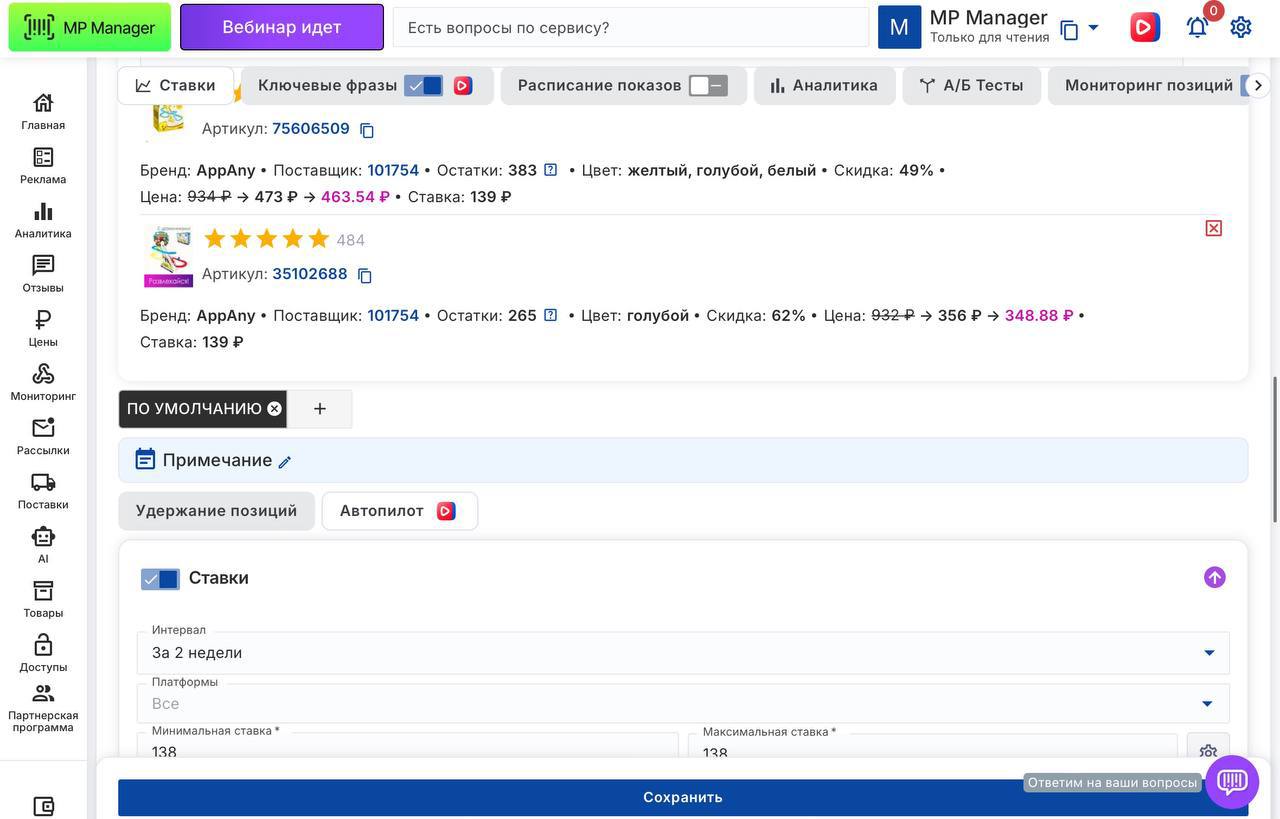The height and width of the screenshot is (819, 1280).
Task: Switch to the Аналитика tab
Action: (x=824, y=86)
